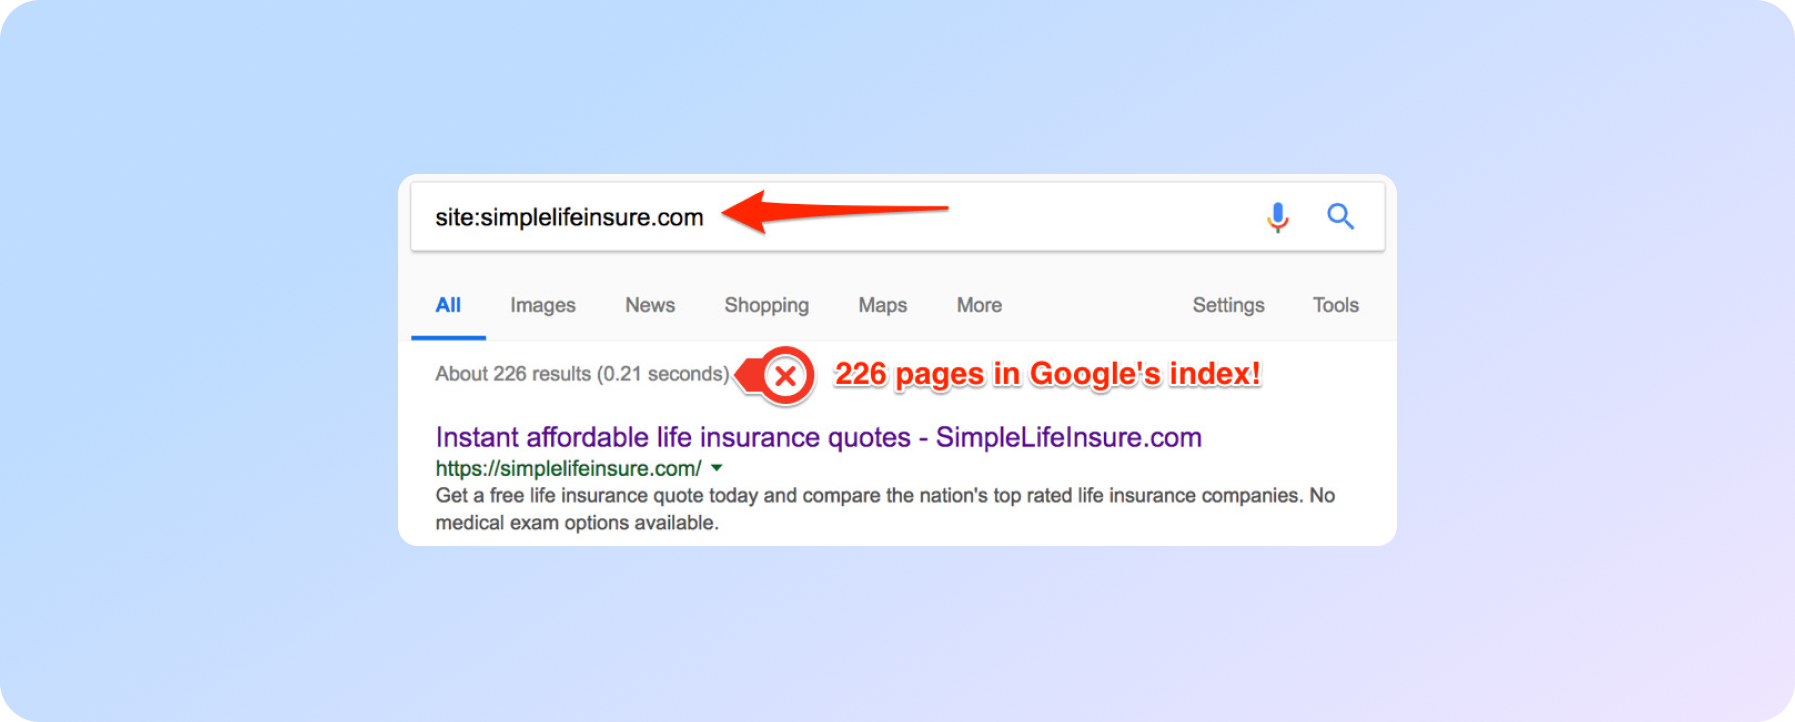
Task: Click the green https://simplelifeinsure.com/ URL
Action: [568, 468]
